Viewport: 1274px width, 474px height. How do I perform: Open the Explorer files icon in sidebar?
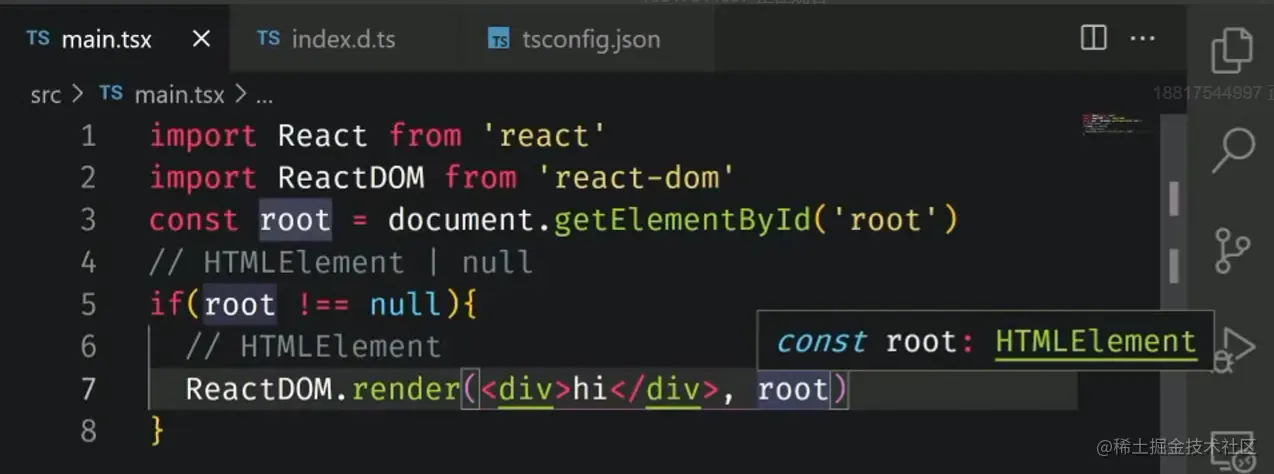pos(1232,51)
